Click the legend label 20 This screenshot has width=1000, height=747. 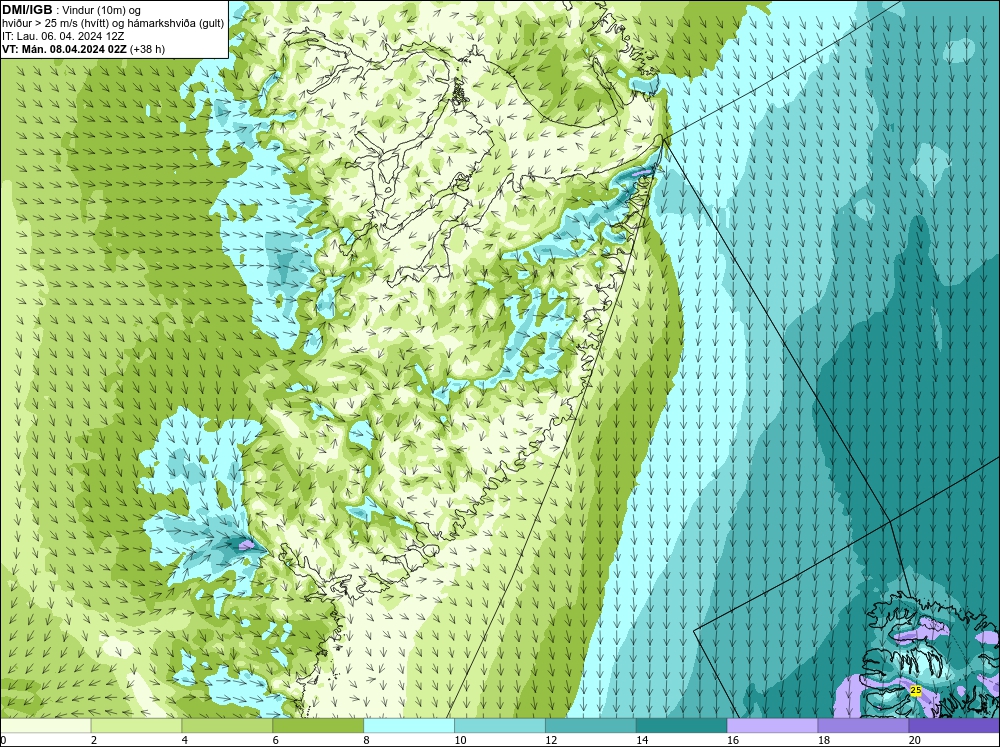915,740
